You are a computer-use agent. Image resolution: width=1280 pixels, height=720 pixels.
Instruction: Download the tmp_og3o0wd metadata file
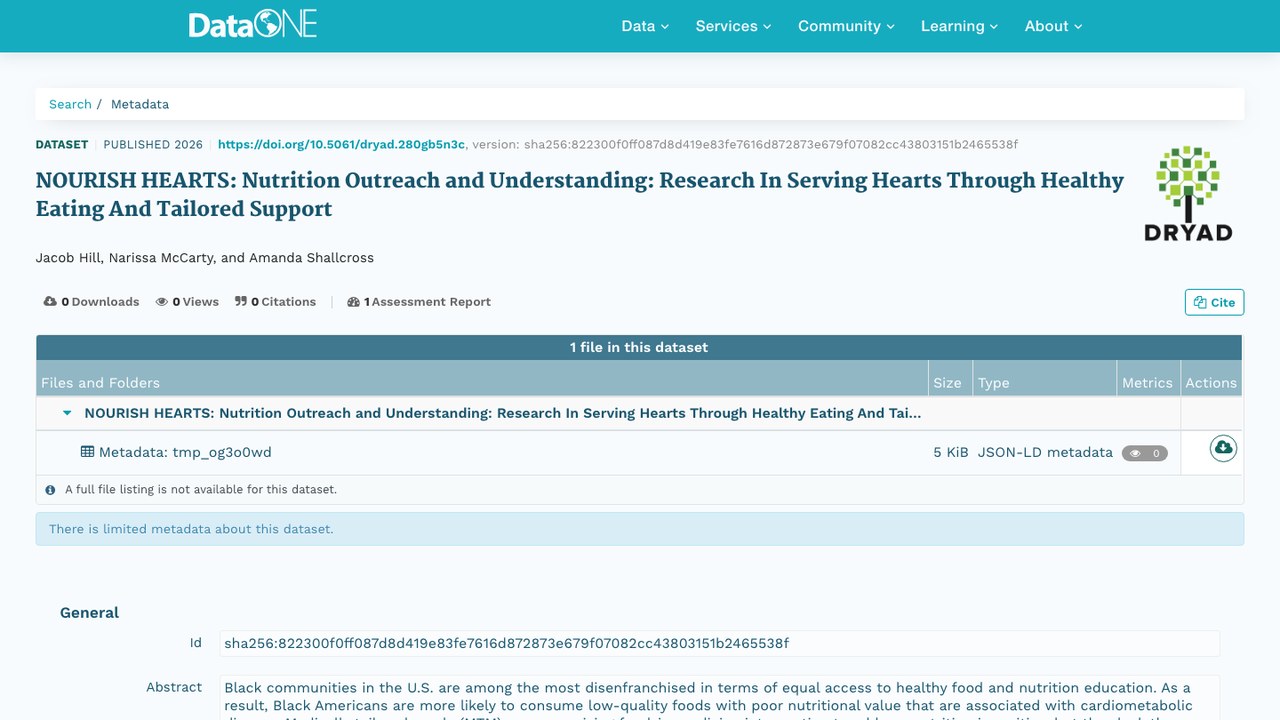1223,449
